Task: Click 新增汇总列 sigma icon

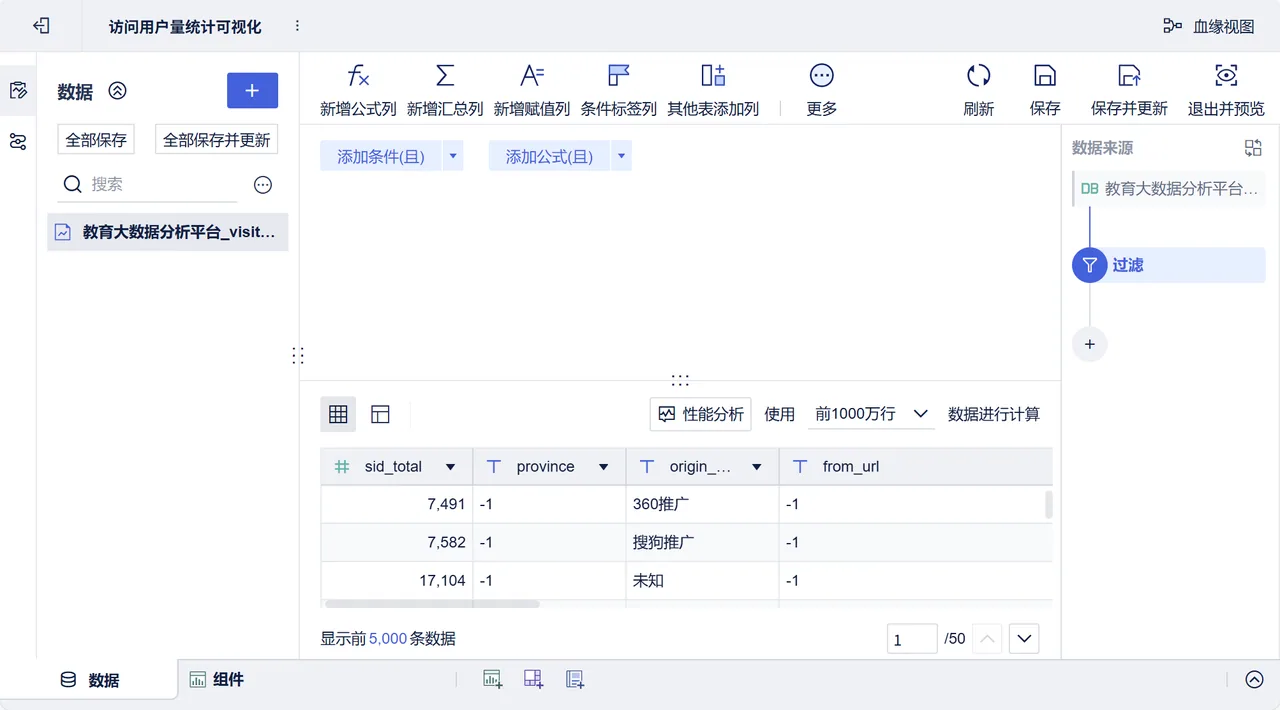Action: 445,76
